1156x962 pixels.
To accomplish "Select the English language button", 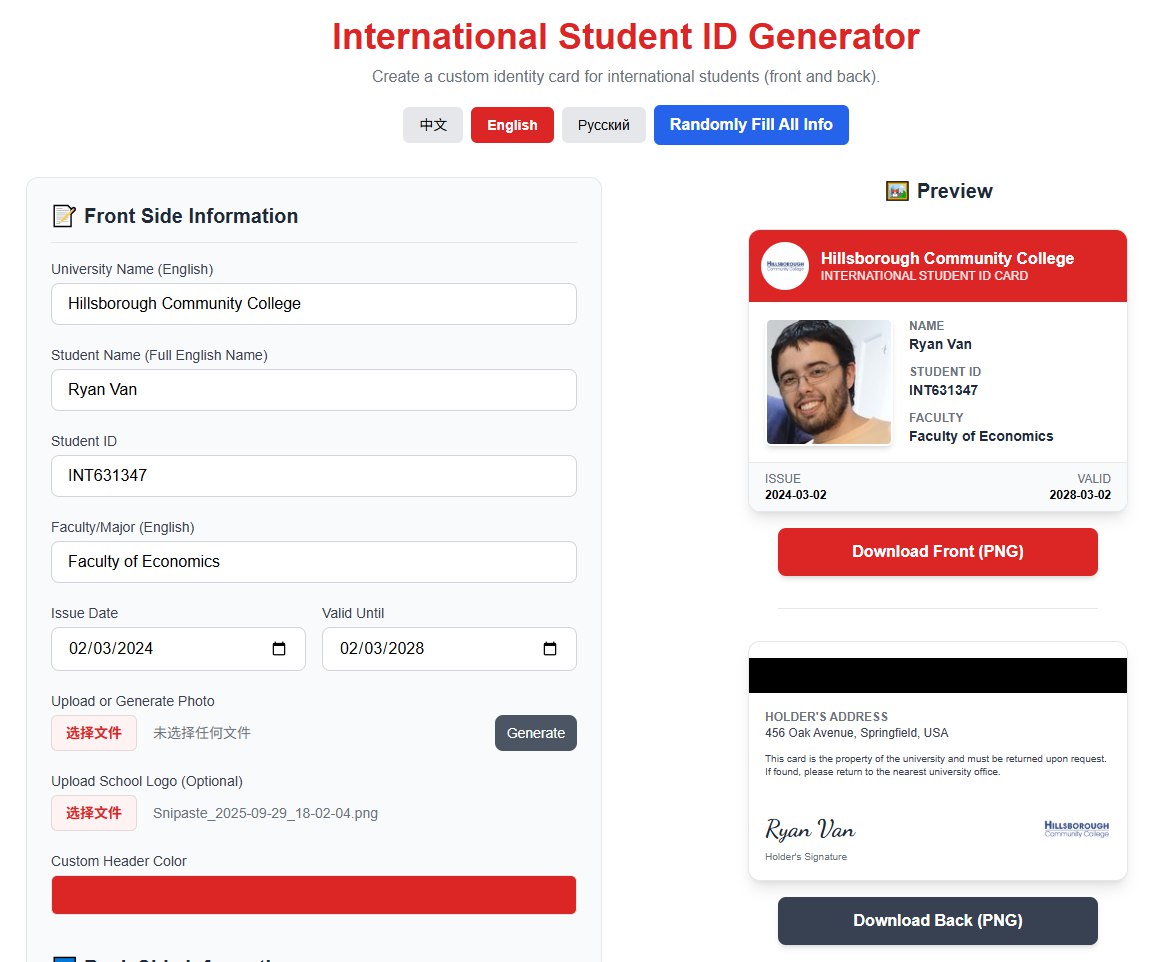I will [x=512, y=125].
